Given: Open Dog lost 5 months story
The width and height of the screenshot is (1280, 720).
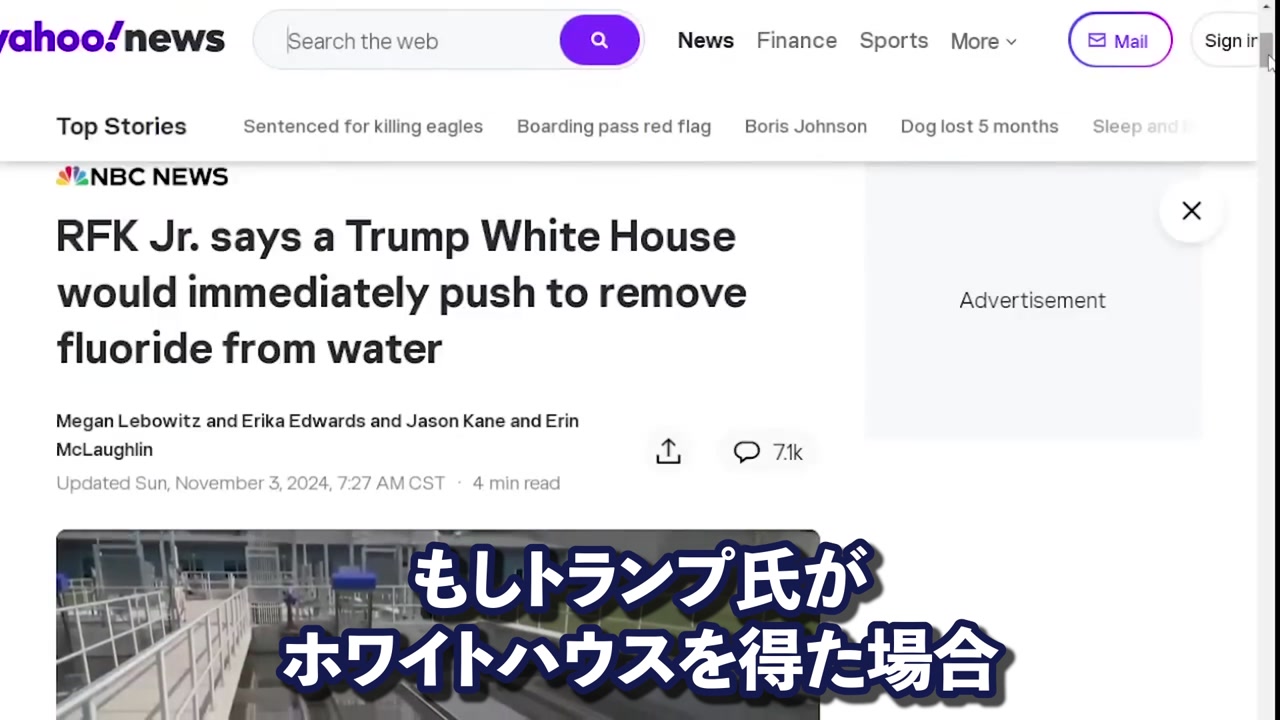Looking at the screenshot, I should pos(980,126).
